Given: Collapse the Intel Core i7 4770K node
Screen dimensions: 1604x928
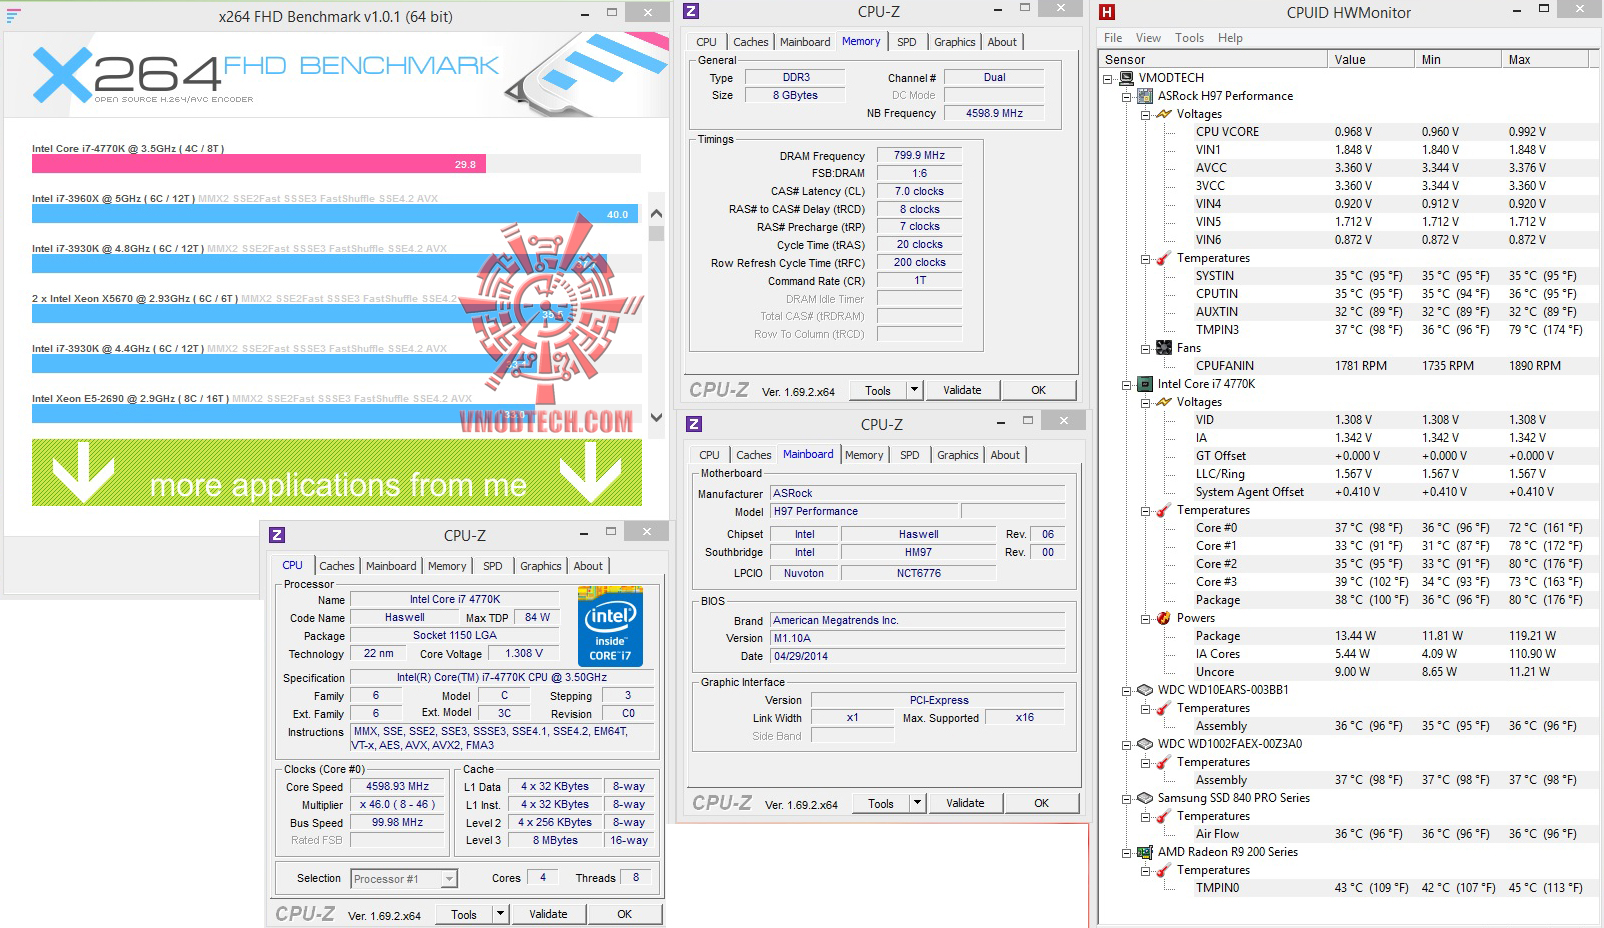Looking at the screenshot, I should click(x=1127, y=384).
